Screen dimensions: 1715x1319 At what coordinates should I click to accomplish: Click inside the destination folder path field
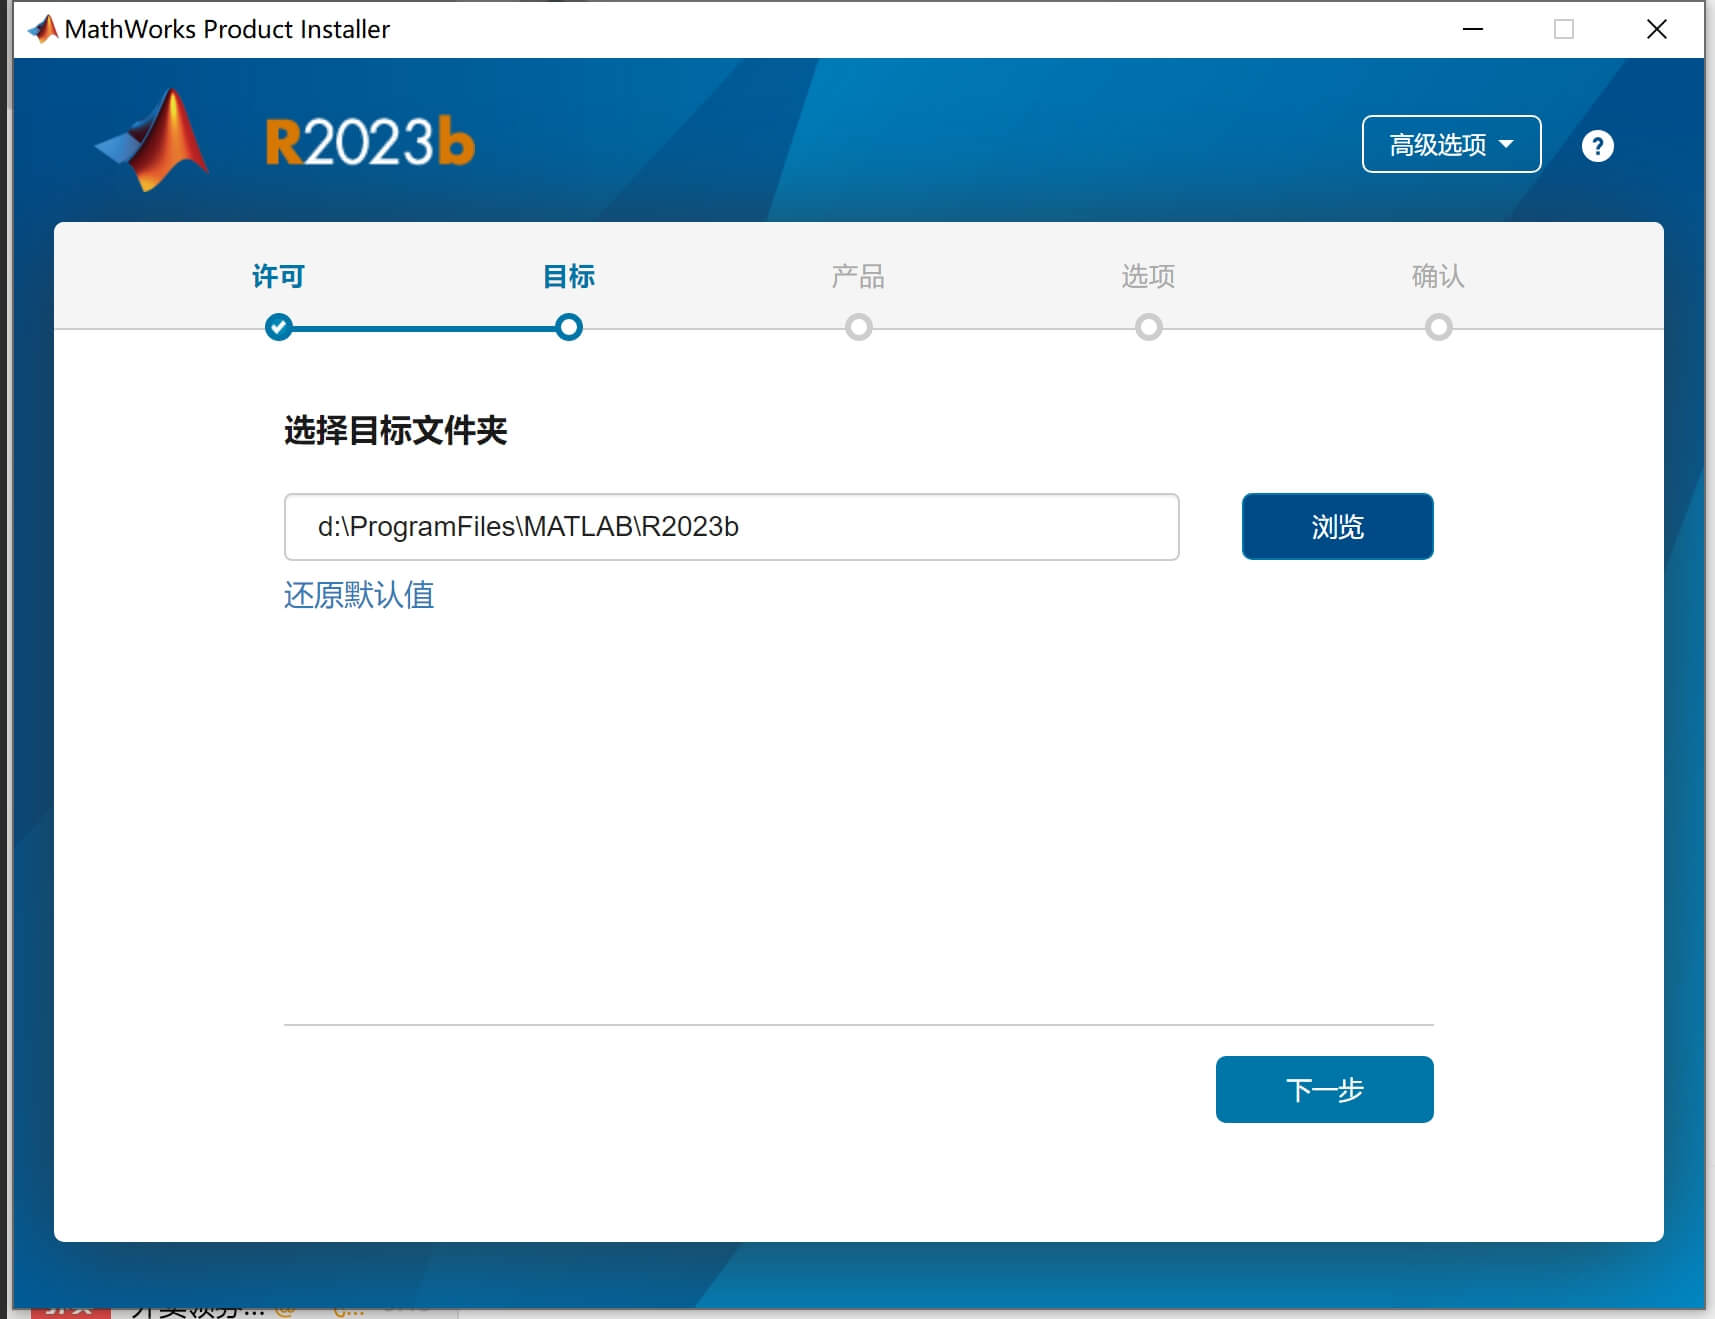coord(733,527)
